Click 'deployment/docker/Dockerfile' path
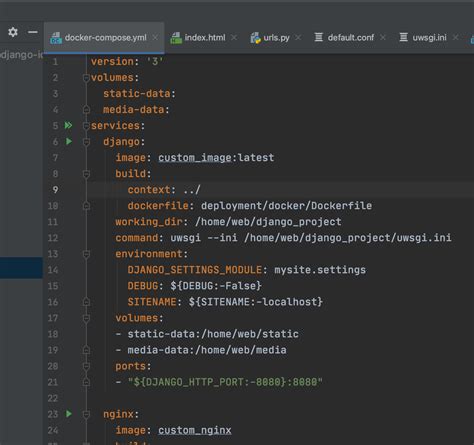This screenshot has height=445, width=474. pos(286,206)
